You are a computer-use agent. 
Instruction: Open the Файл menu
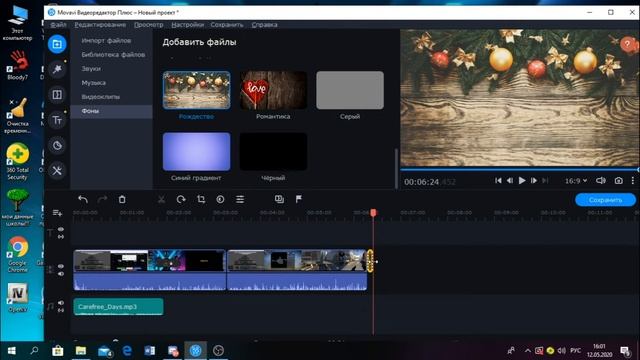click(58, 24)
